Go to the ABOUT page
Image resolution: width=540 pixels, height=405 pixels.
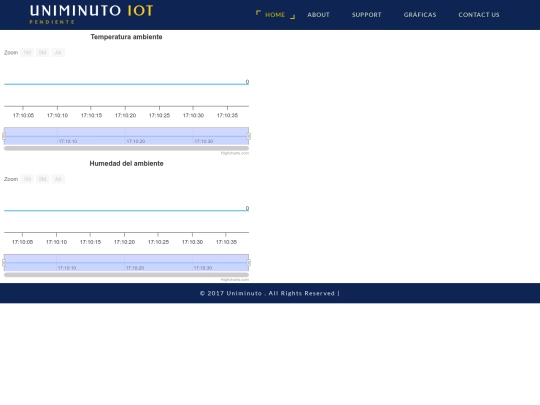pyautogui.click(x=319, y=15)
